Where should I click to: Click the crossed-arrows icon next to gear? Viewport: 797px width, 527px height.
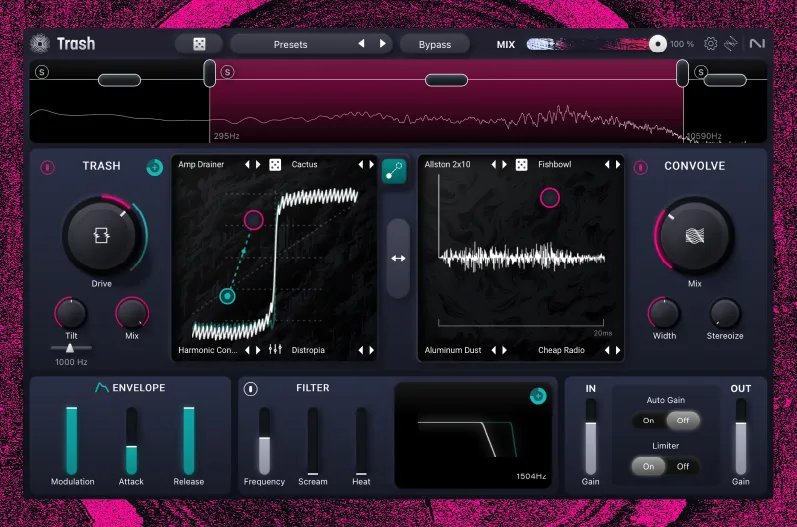[731, 44]
